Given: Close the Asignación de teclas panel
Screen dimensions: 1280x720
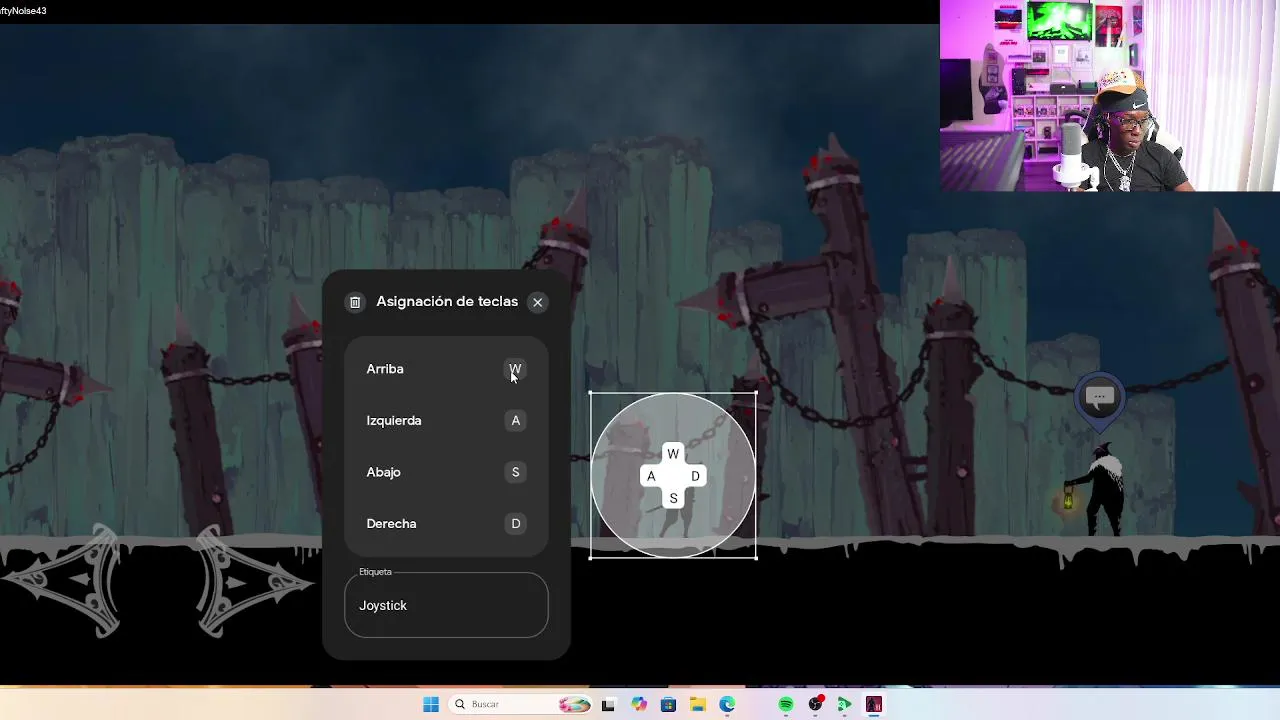Looking at the screenshot, I should [538, 302].
